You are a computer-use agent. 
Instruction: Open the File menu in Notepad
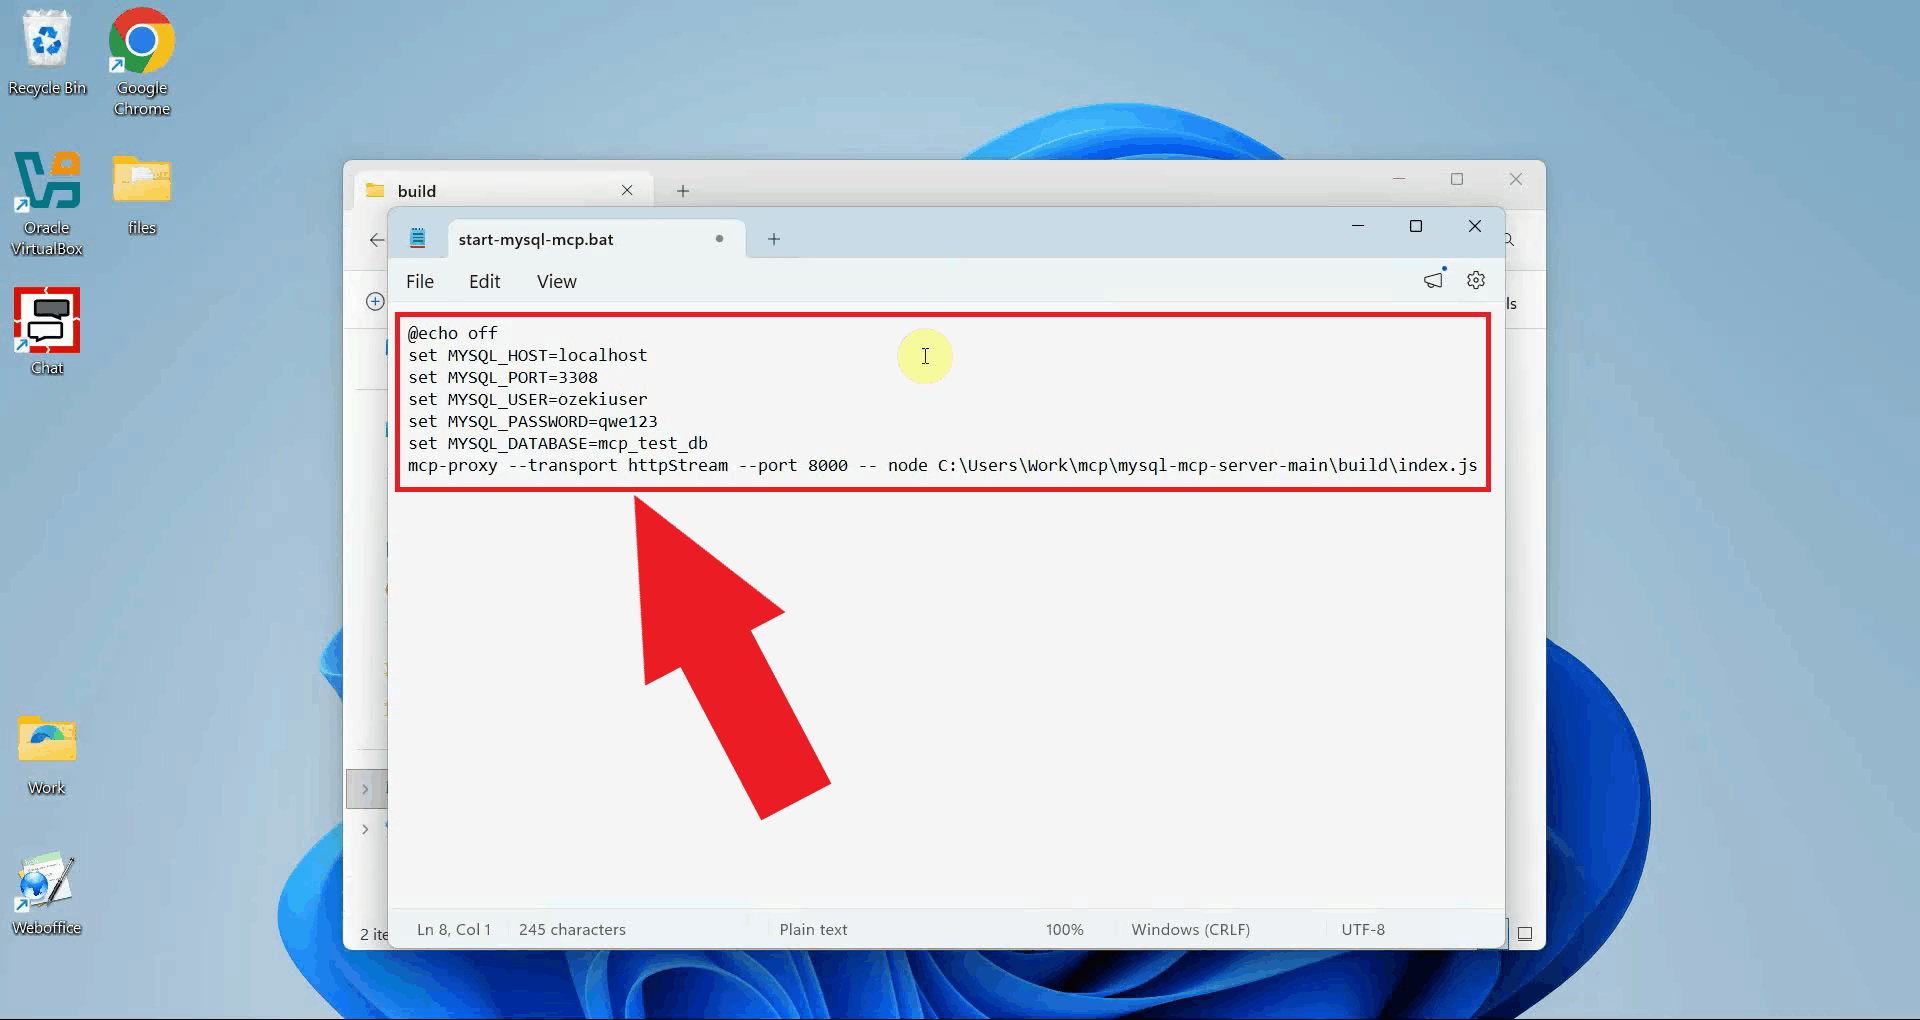pos(420,282)
